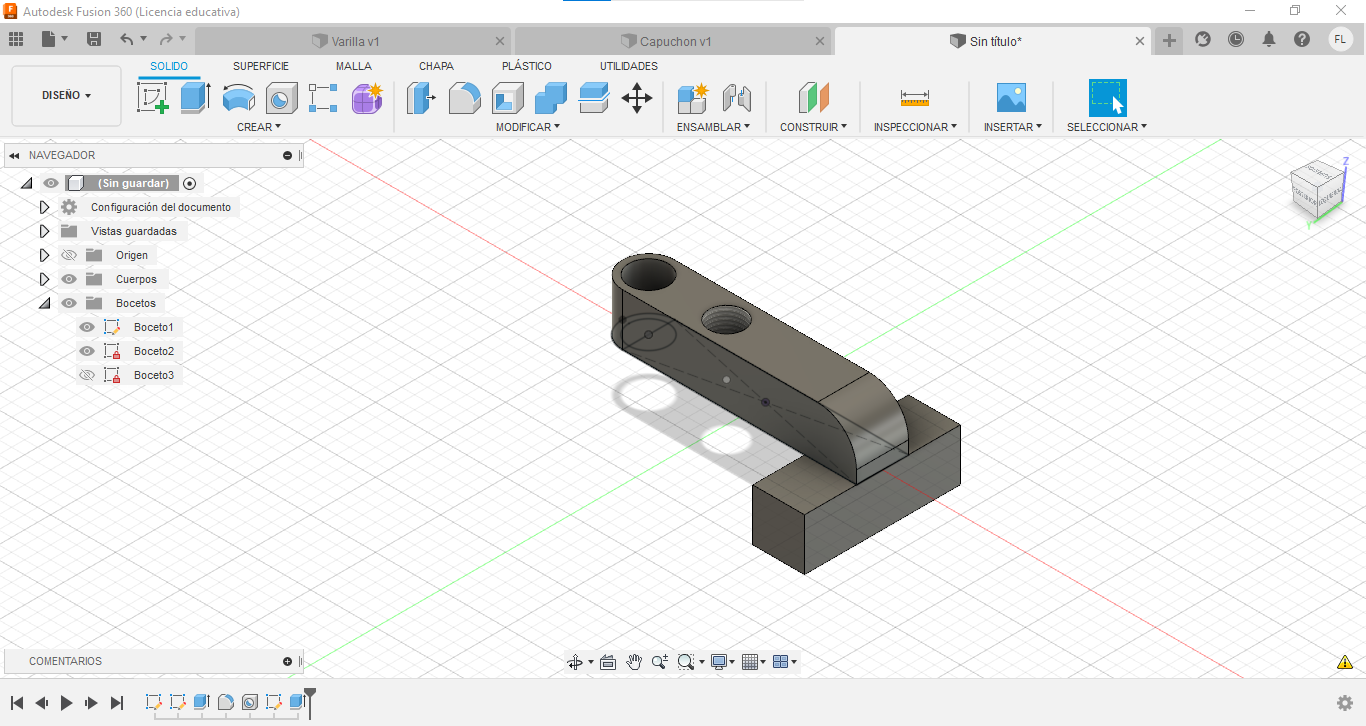Toggle visibility of the (Sin guardar) root component

click(x=51, y=183)
